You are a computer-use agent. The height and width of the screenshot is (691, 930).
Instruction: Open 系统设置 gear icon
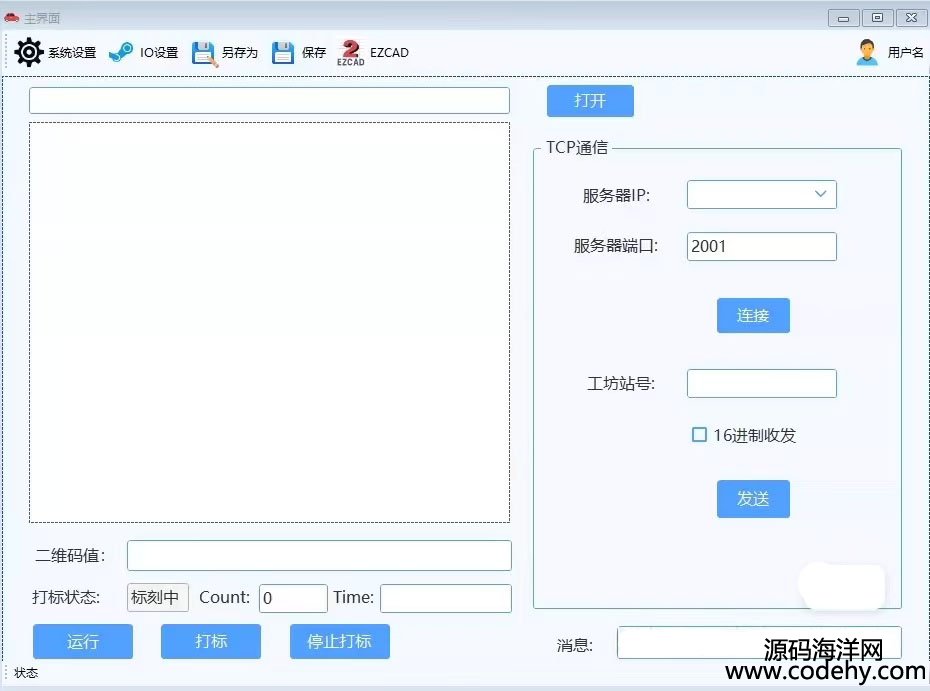click(30, 52)
